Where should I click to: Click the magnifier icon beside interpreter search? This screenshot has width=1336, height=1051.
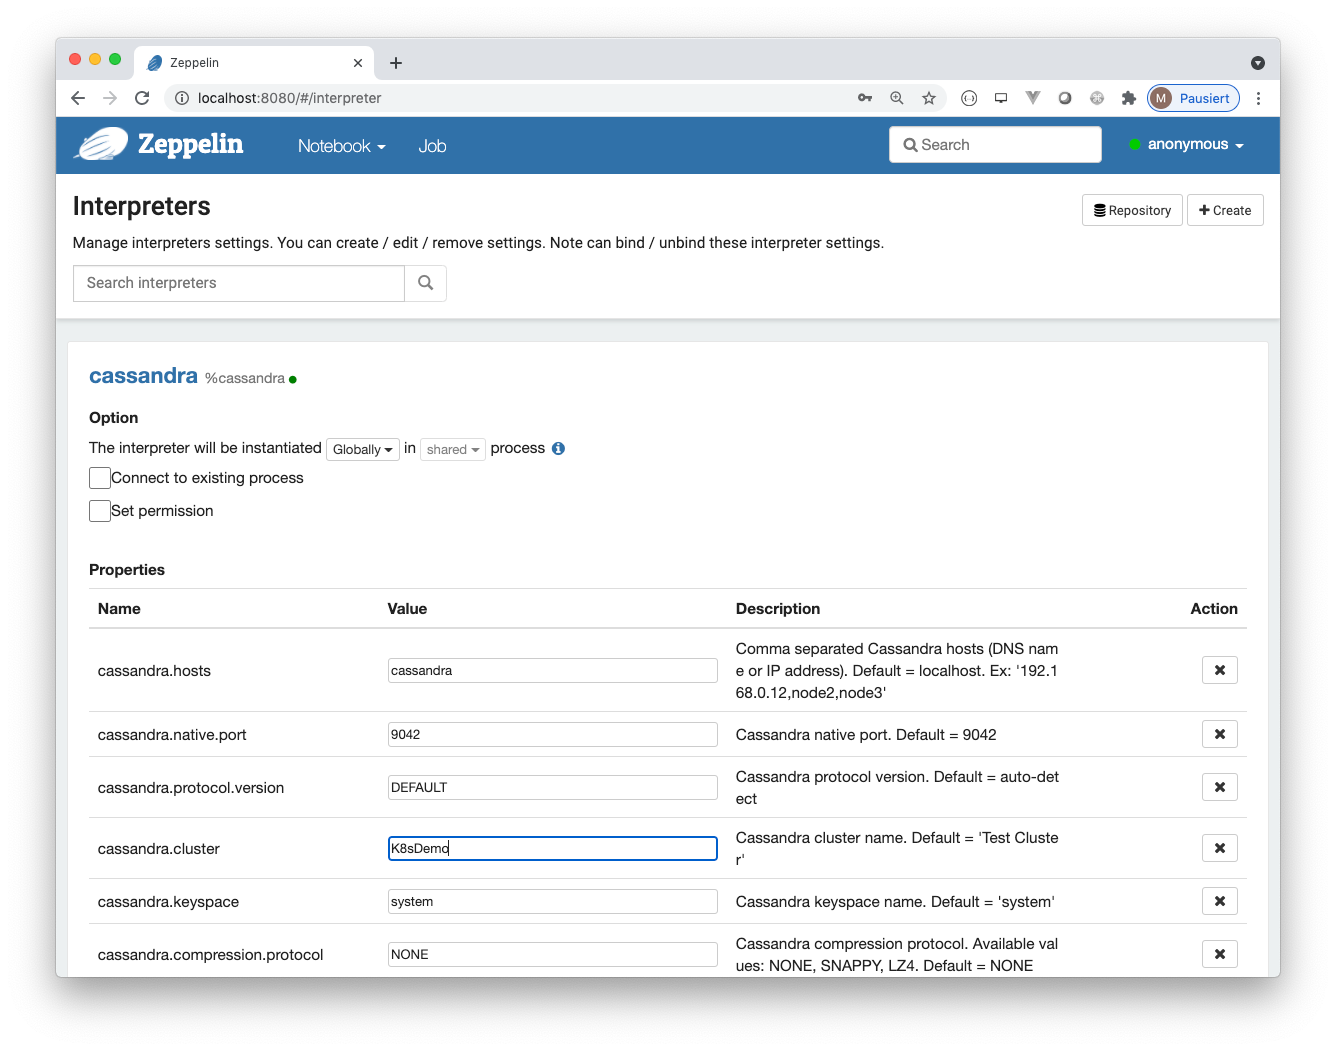point(425,283)
